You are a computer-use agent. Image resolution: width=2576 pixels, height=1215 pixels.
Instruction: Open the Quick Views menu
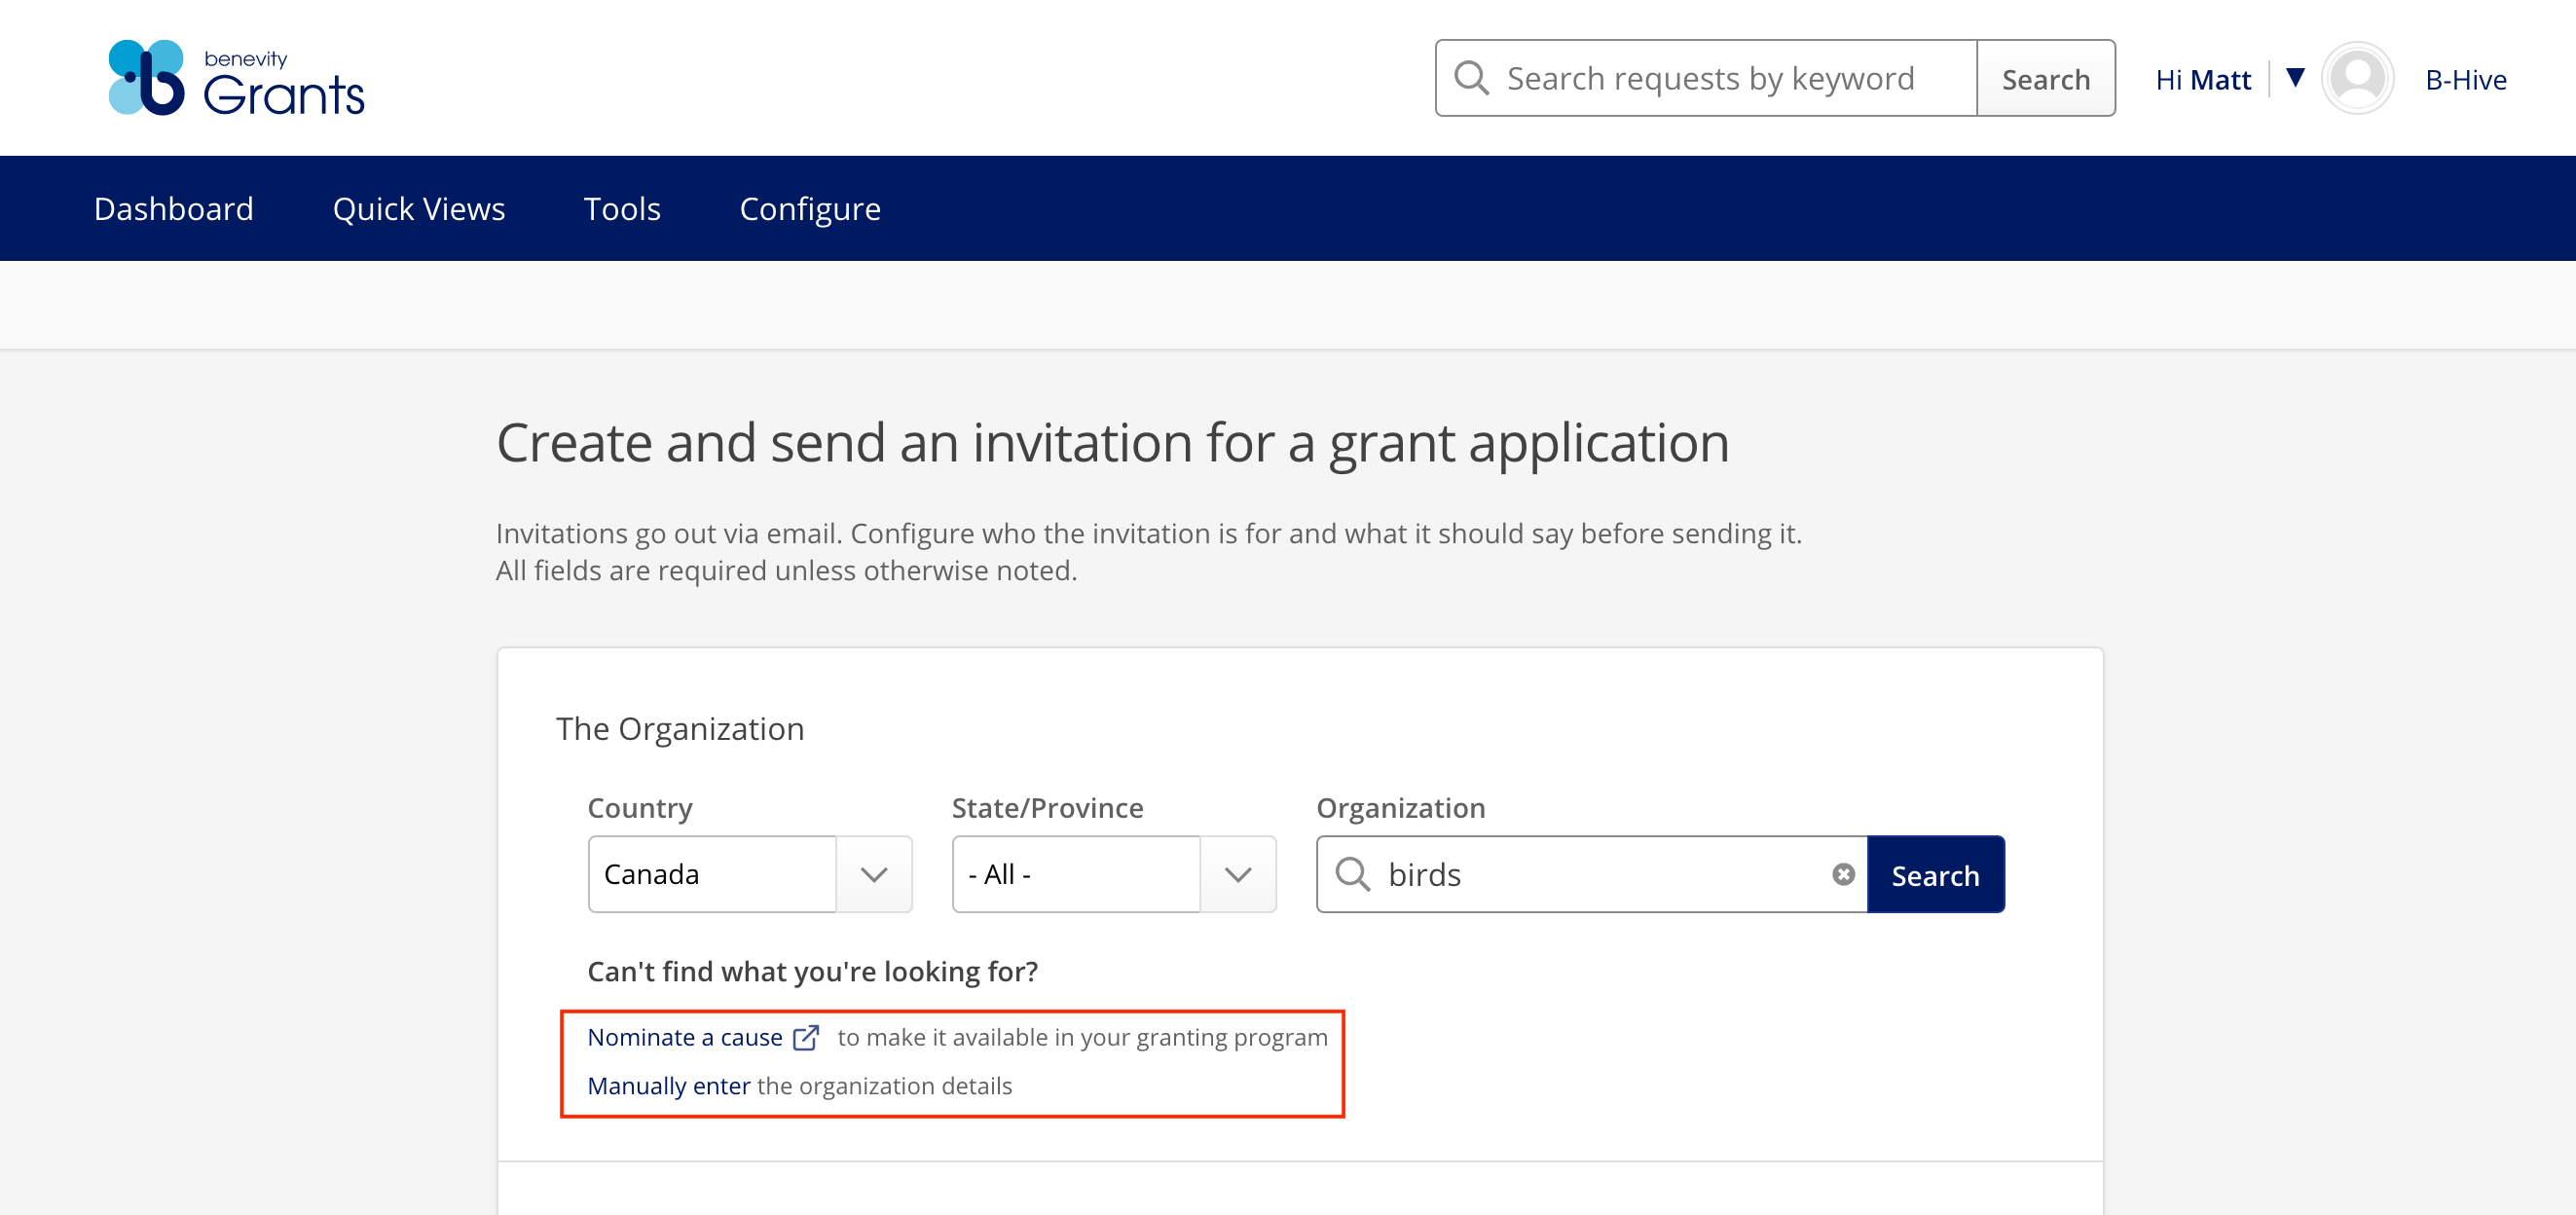(x=419, y=208)
